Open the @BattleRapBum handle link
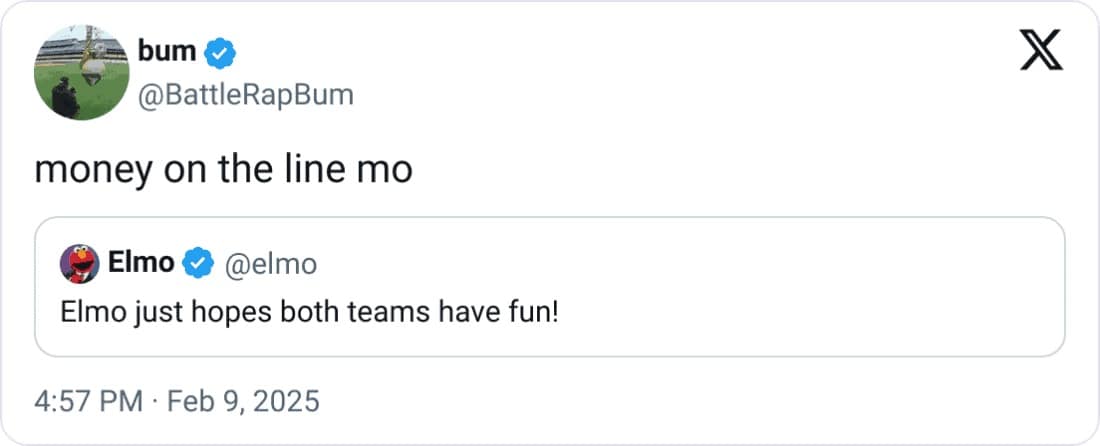1100x446 pixels. point(246,95)
